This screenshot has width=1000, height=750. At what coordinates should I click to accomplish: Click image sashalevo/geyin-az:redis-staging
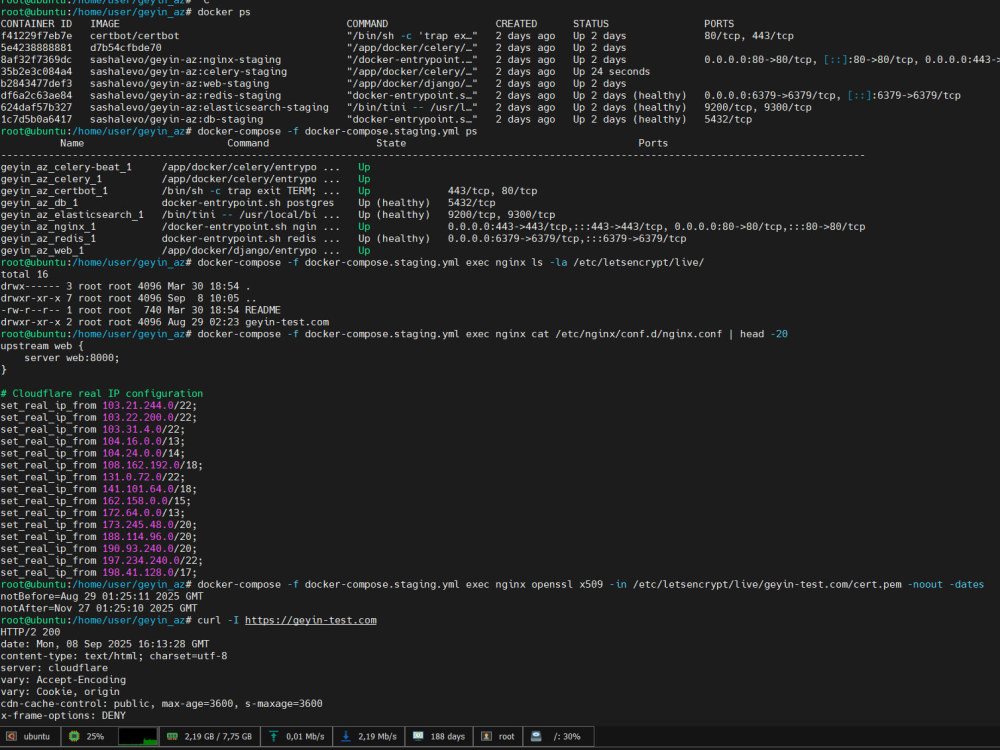point(186,95)
